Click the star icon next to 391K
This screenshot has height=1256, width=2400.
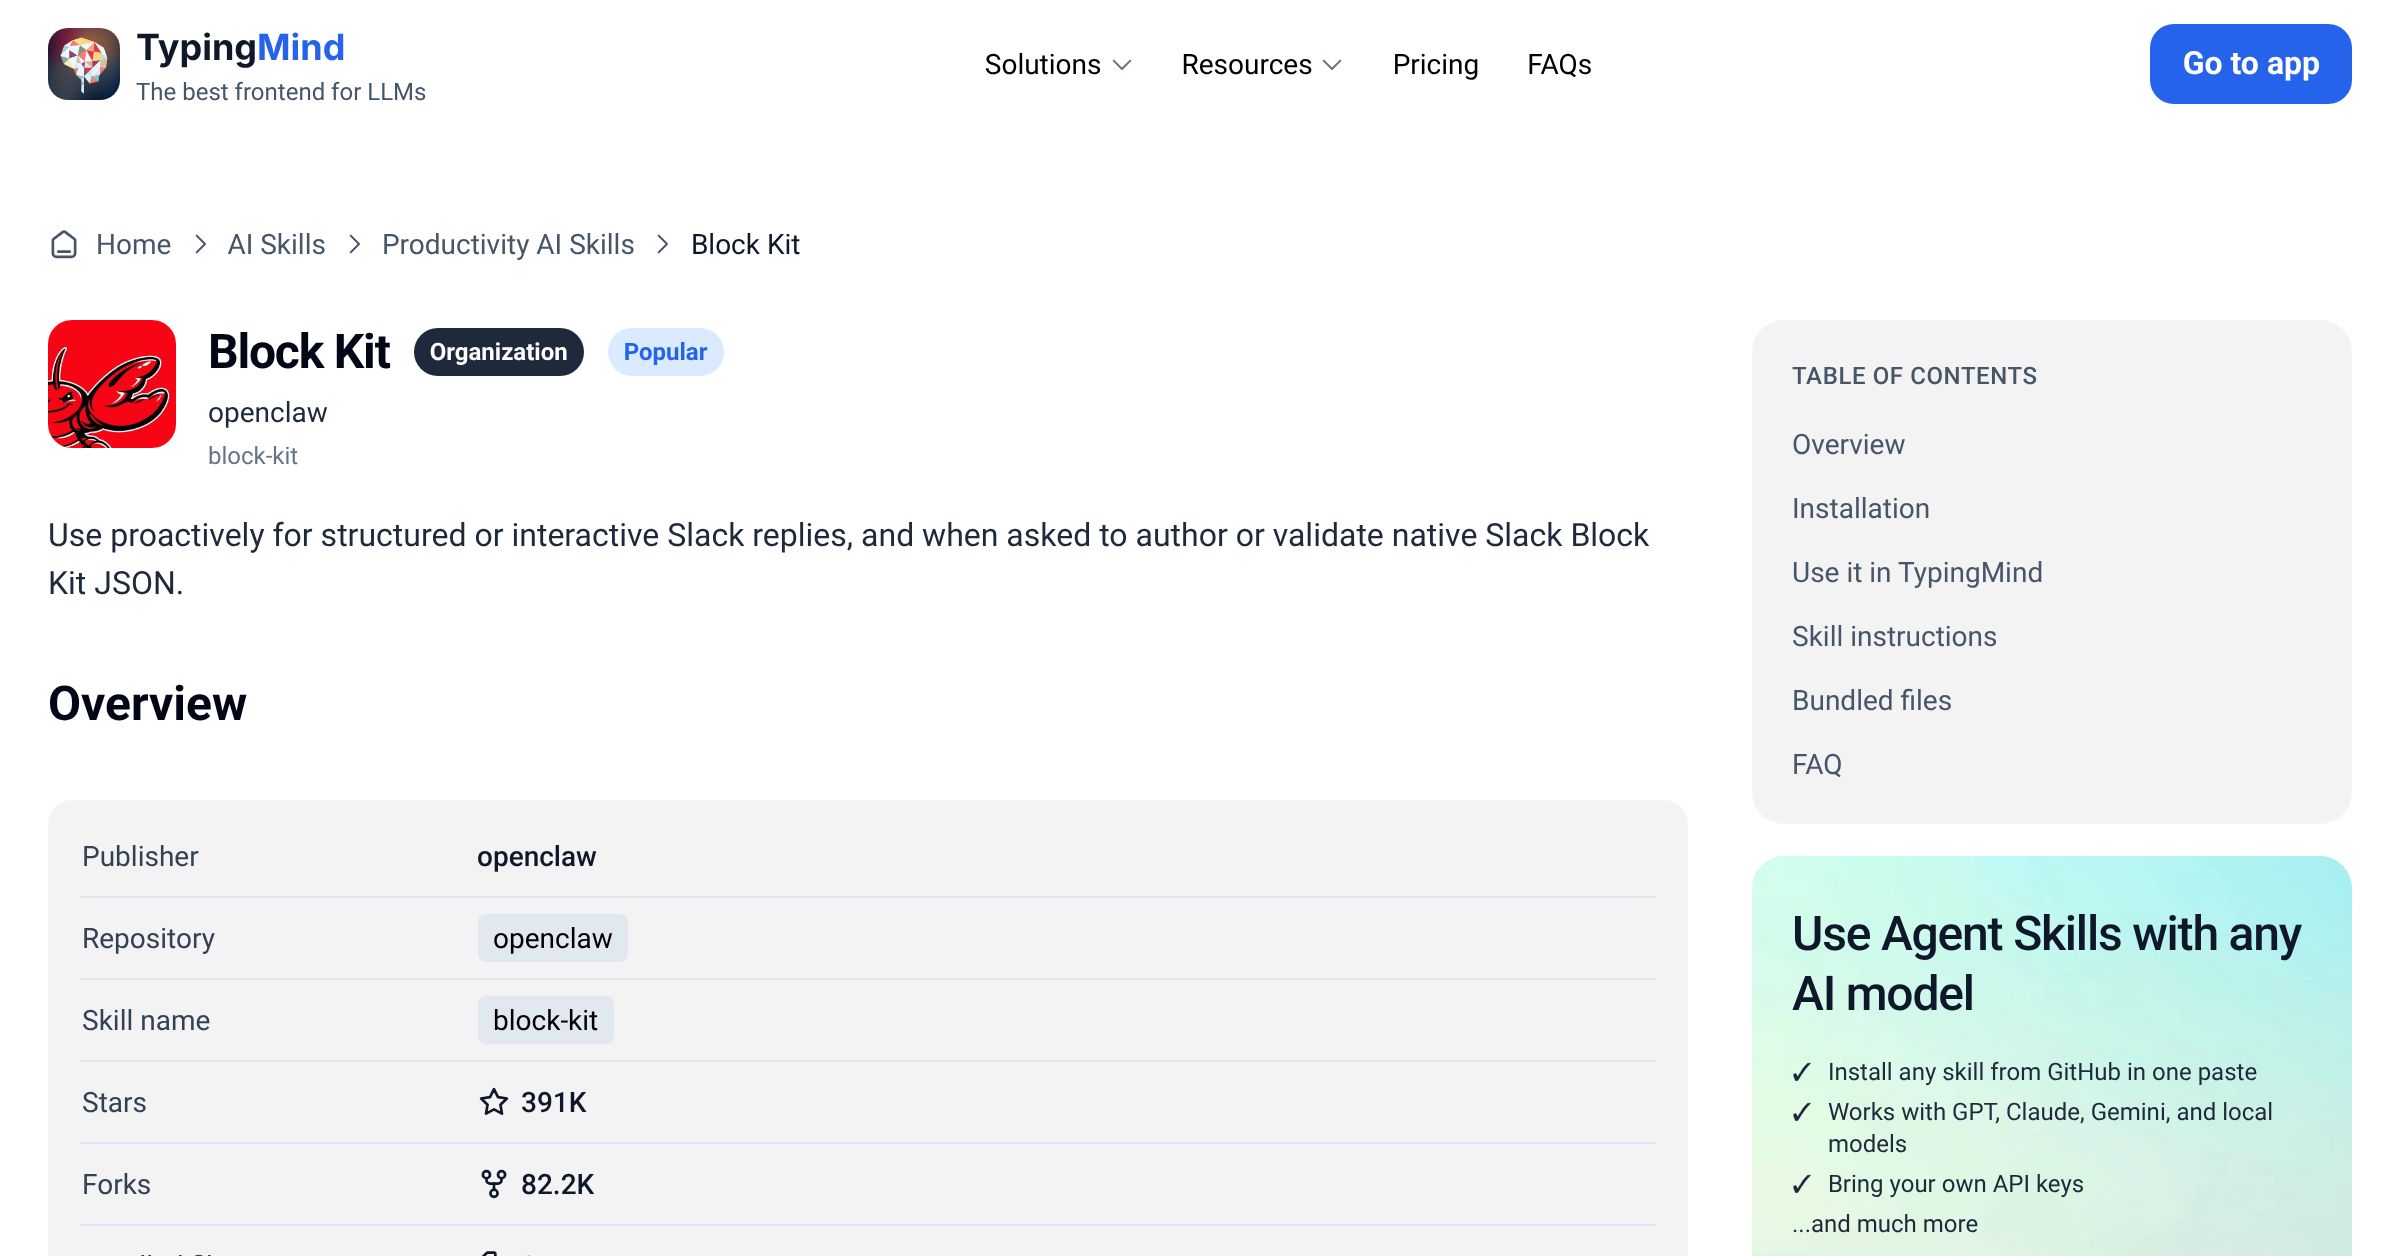(x=494, y=1102)
